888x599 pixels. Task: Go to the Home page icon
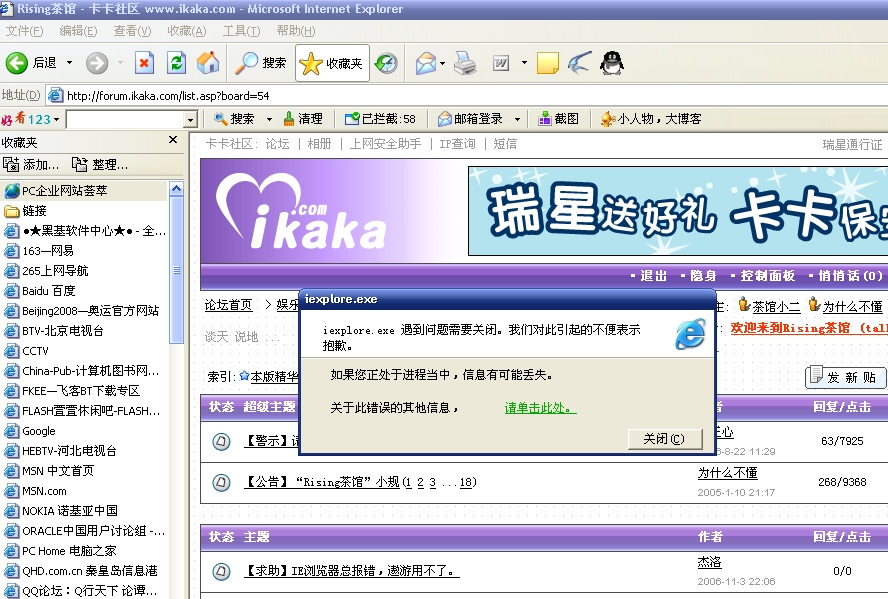(x=208, y=63)
